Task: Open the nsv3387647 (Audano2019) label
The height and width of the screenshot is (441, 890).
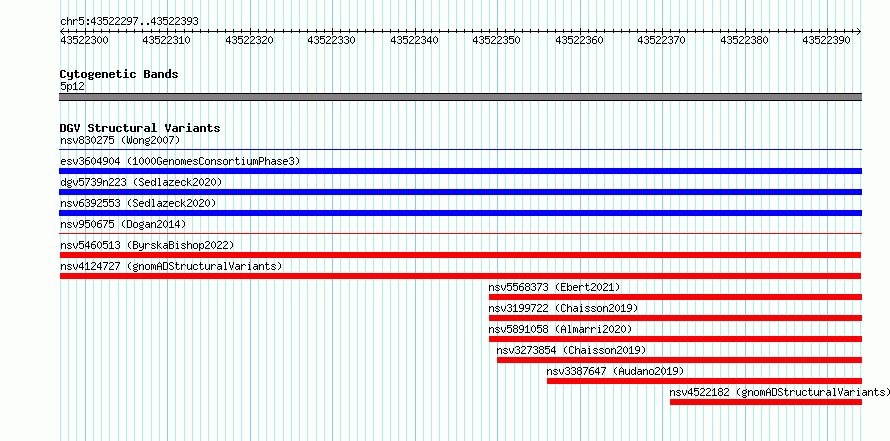Action: (x=616, y=371)
